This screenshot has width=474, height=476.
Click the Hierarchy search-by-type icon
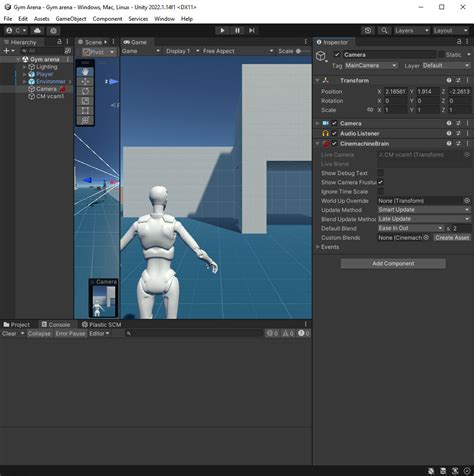pyautogui.click(x=68, y=51)
